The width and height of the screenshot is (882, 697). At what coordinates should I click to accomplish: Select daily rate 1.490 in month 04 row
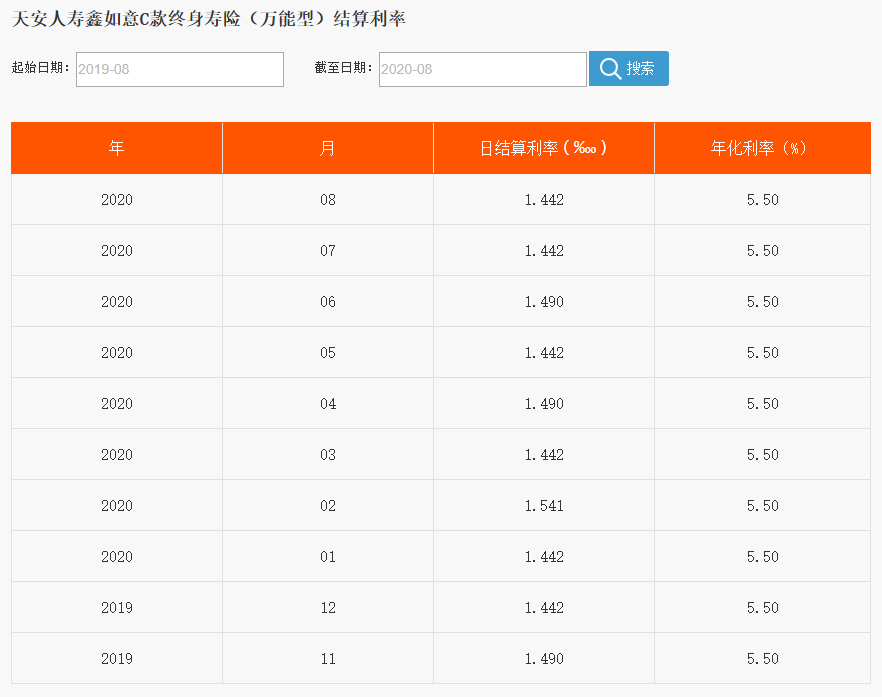544,403
